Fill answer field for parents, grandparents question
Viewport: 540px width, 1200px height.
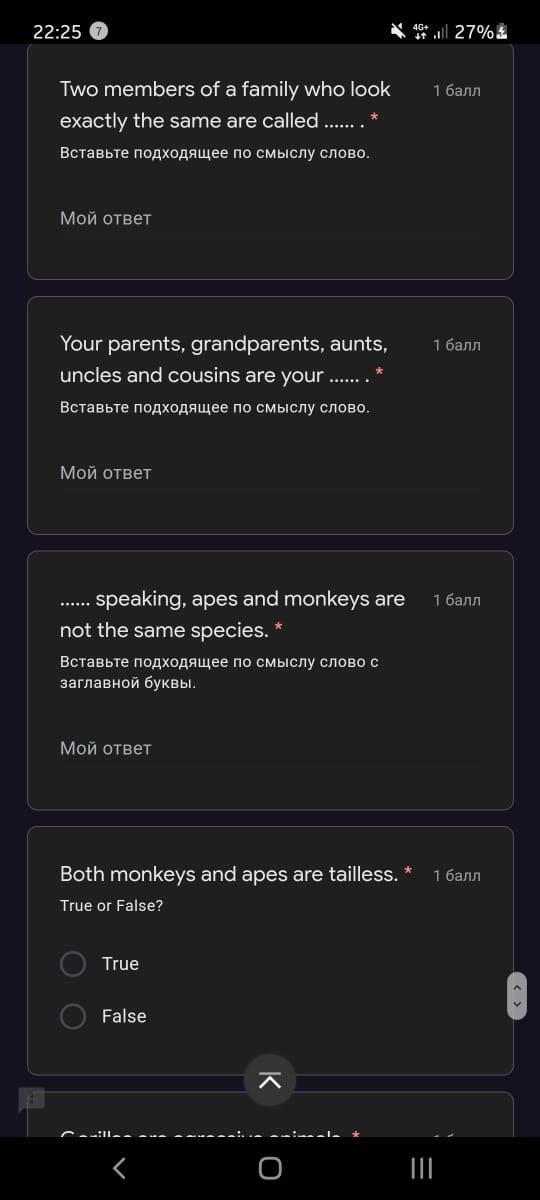270,472
